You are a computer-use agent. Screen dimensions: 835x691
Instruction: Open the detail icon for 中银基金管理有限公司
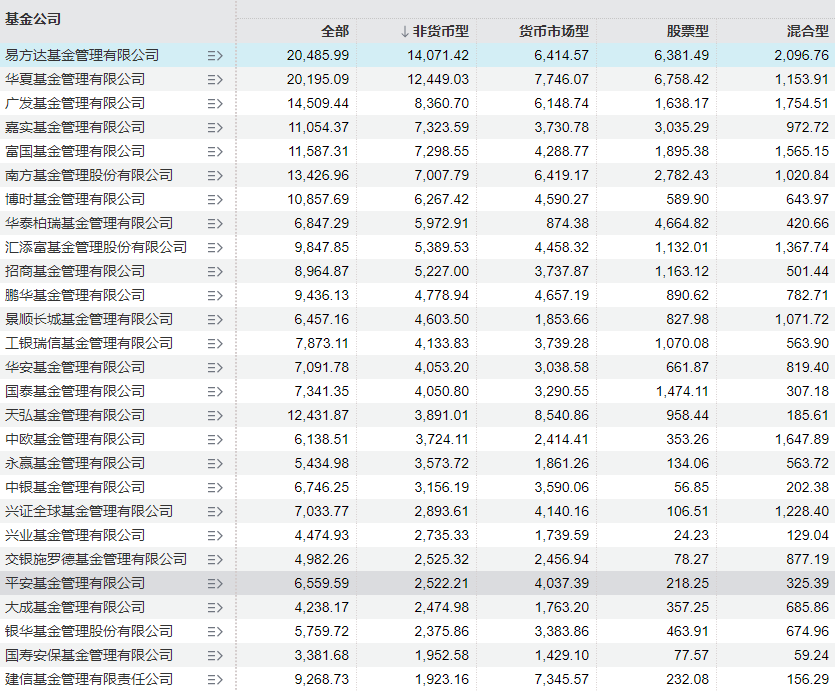click(215, 488)
